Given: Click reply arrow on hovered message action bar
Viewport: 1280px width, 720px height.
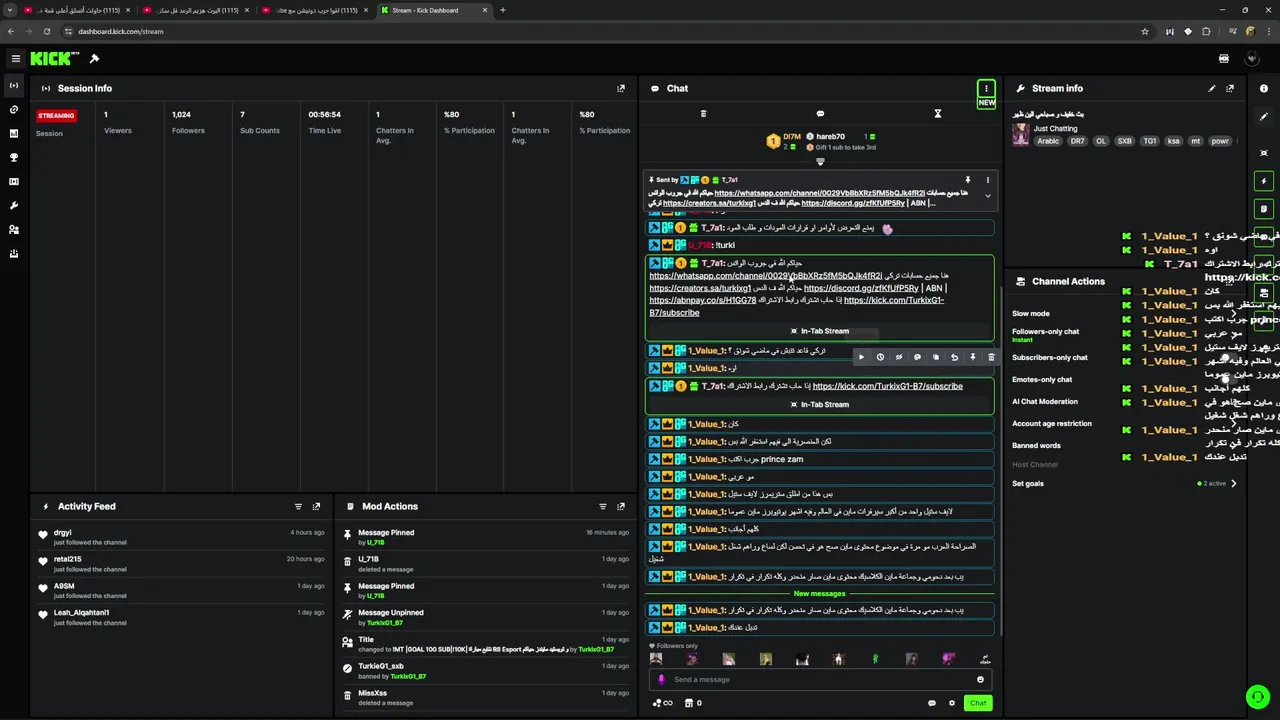Looking at the screenshot, I should (954, 357).
